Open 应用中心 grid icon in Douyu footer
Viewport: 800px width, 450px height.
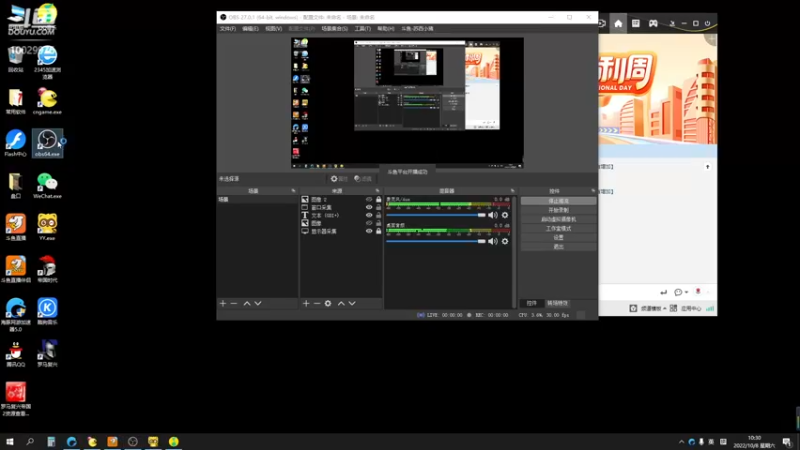[x=673, y=308]
